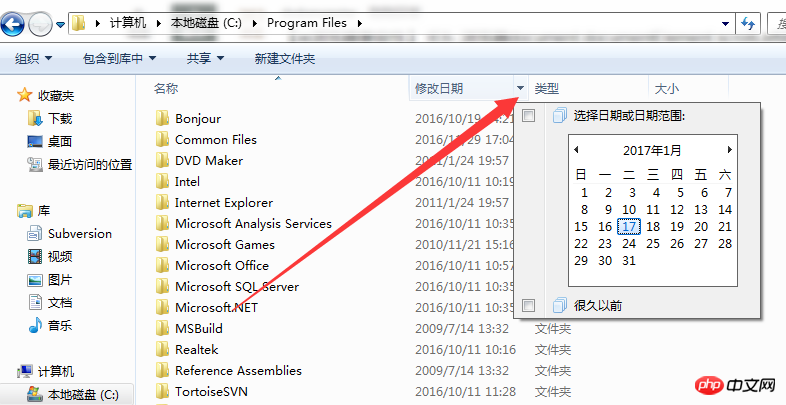Check the 很久以前 checkbox
This screenshot has height=405, width=786.
528,305
